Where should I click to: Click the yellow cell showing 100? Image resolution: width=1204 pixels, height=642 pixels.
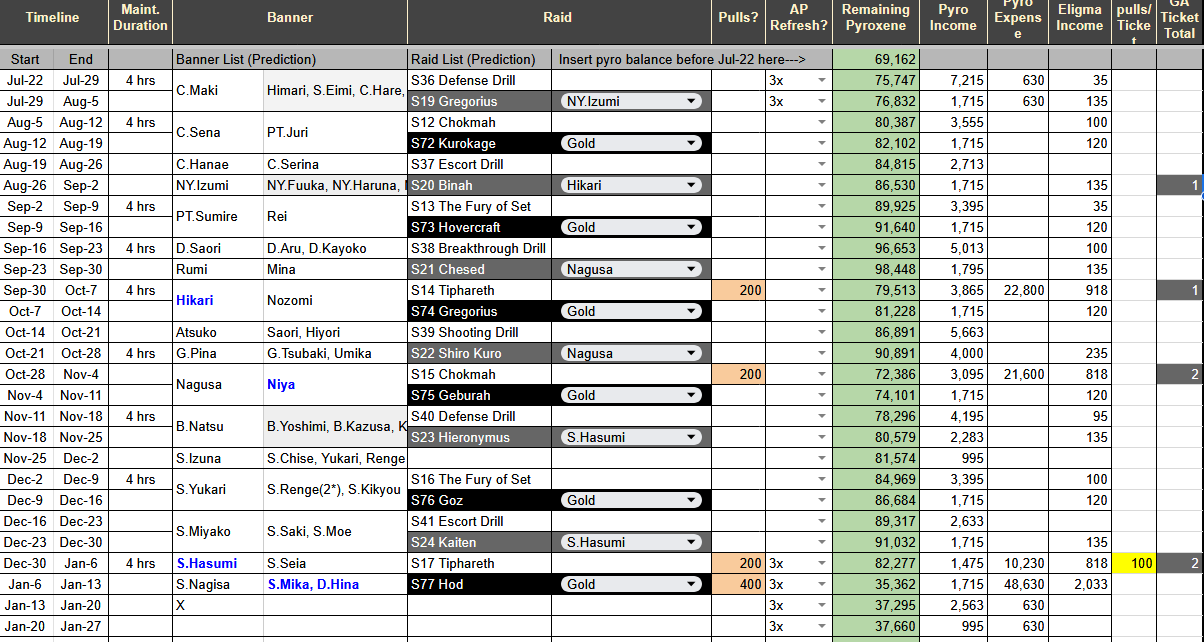1134,563
